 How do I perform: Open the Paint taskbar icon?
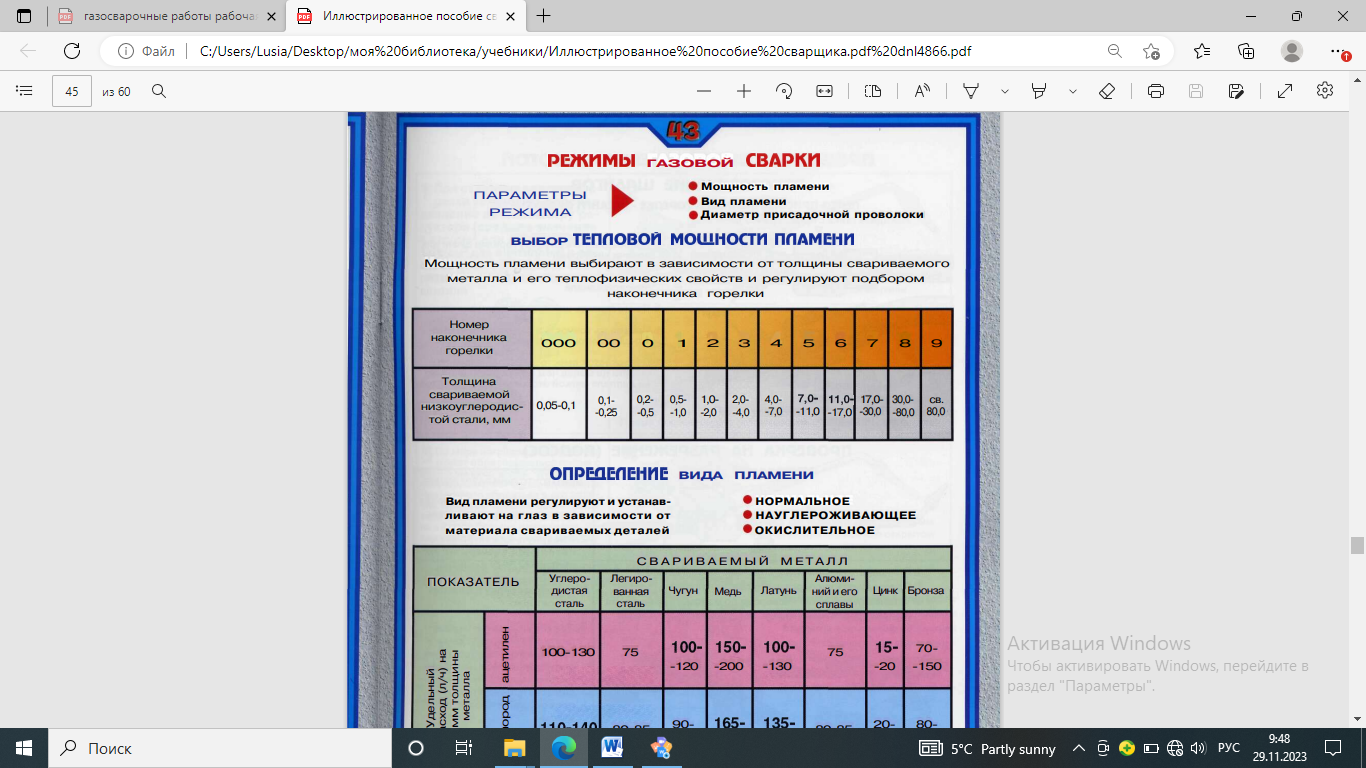click(x=661, y=748)
